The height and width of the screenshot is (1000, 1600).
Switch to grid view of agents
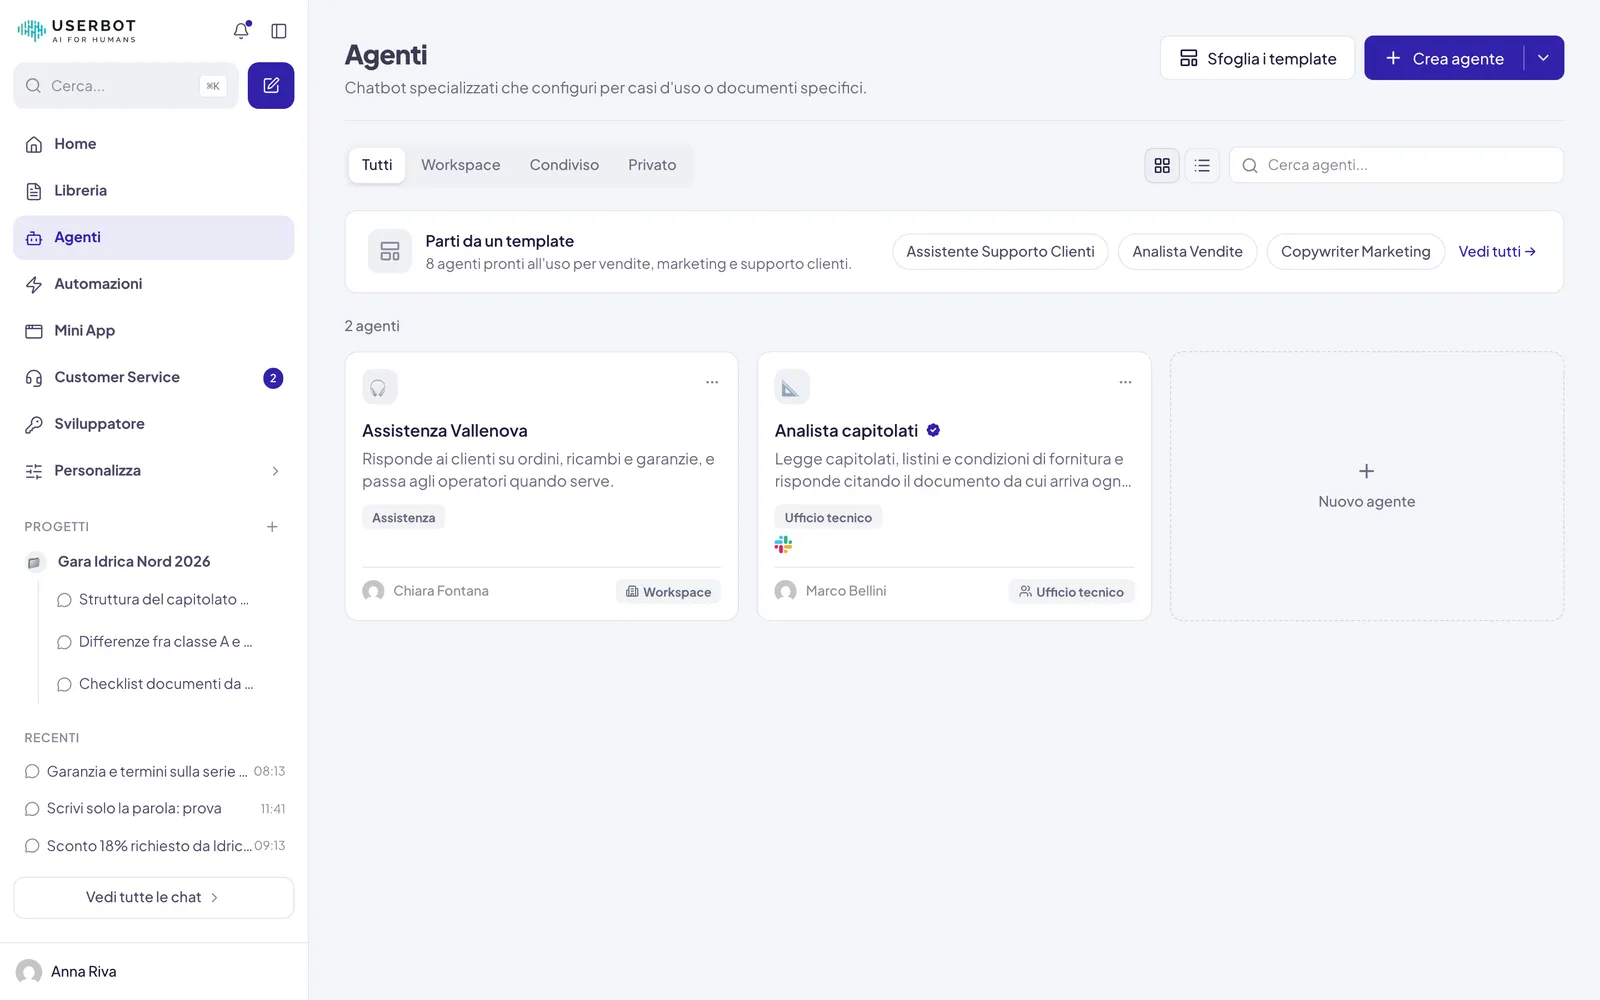(x=1162, y=165)
